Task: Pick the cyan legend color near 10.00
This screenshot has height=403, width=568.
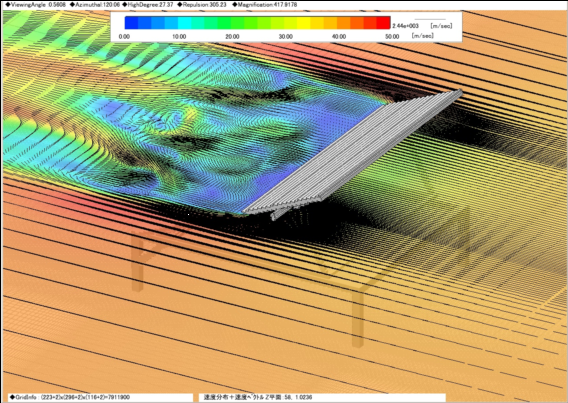Action: (x=184, y=23)
